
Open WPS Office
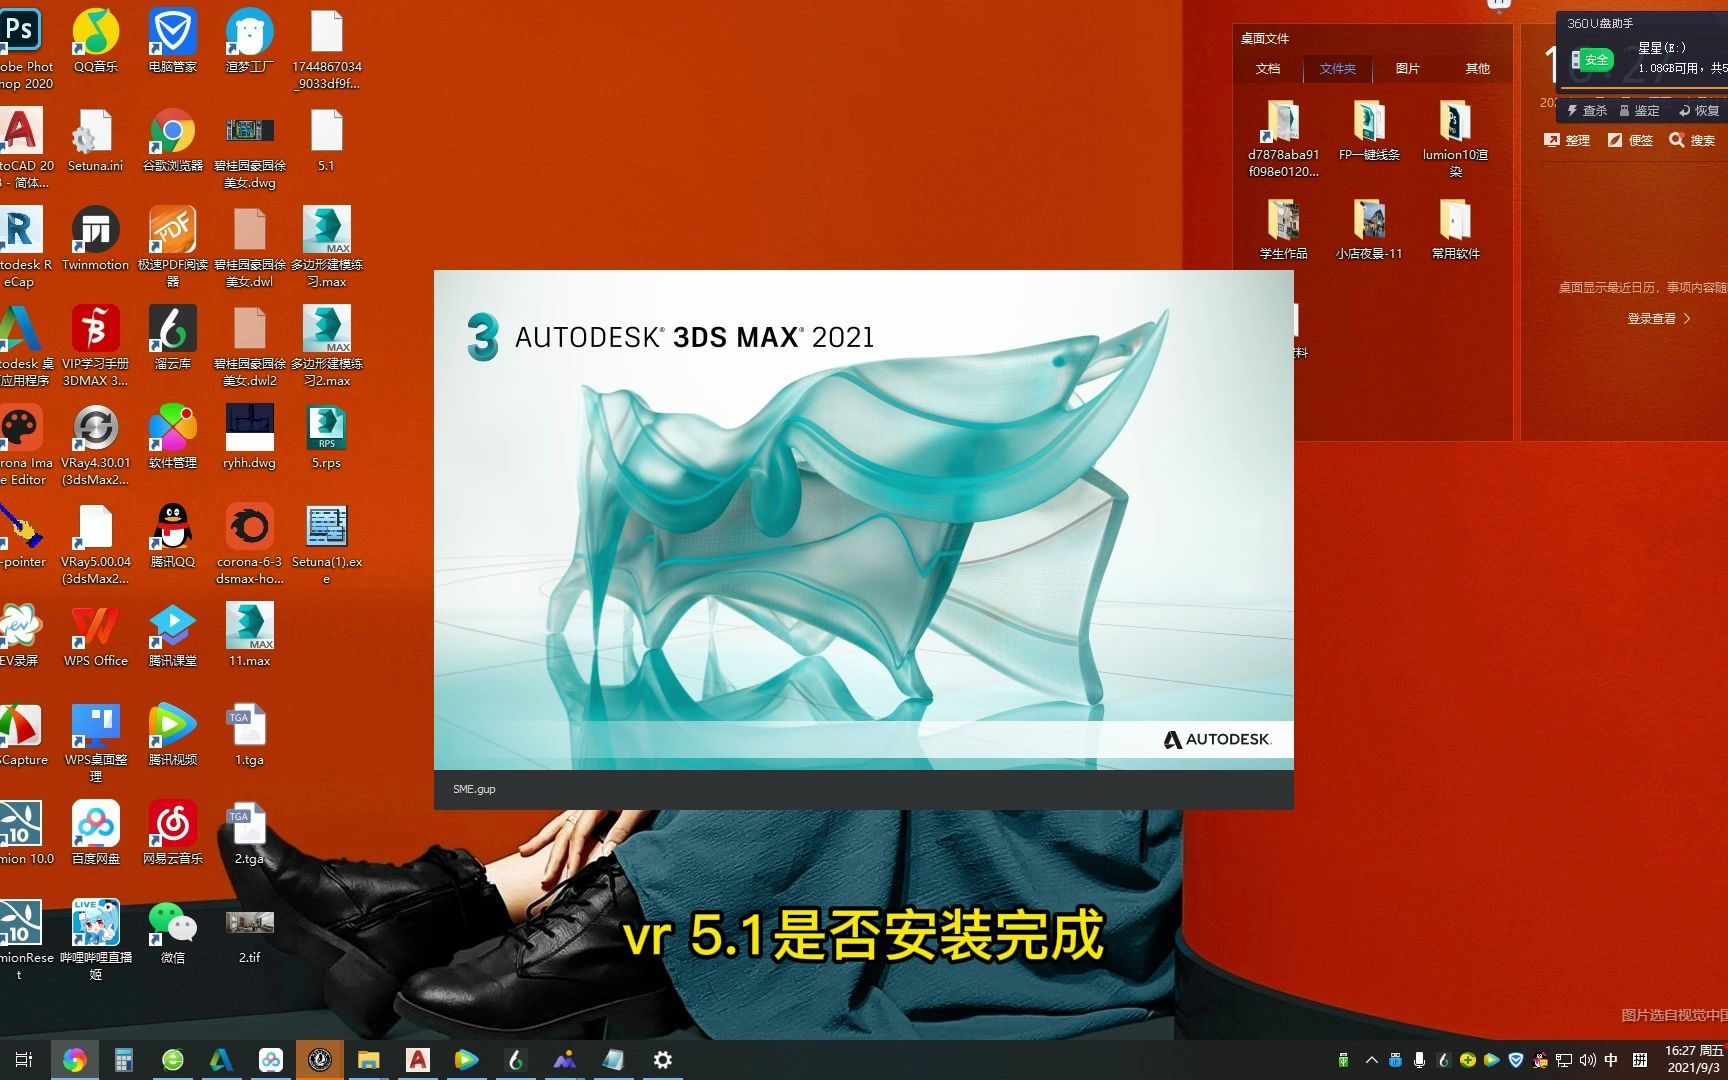(x=95, y=625)
